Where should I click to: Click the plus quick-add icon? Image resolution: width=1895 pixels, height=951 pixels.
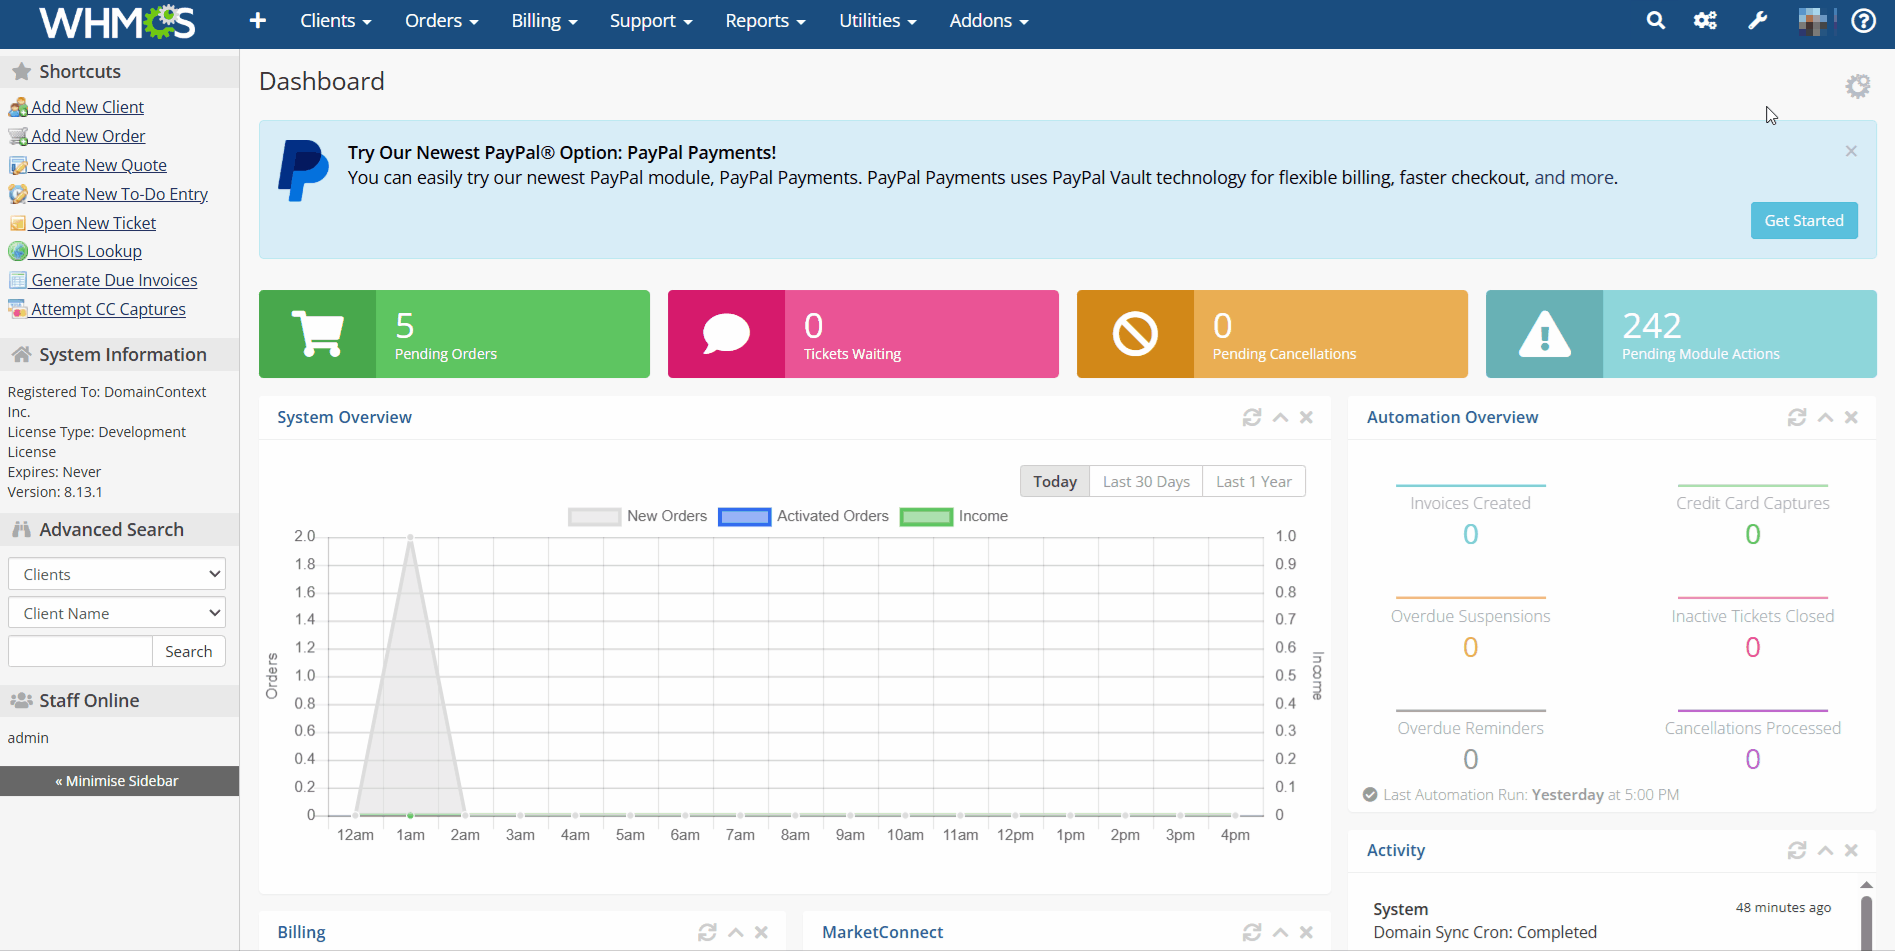click(257, 21)
